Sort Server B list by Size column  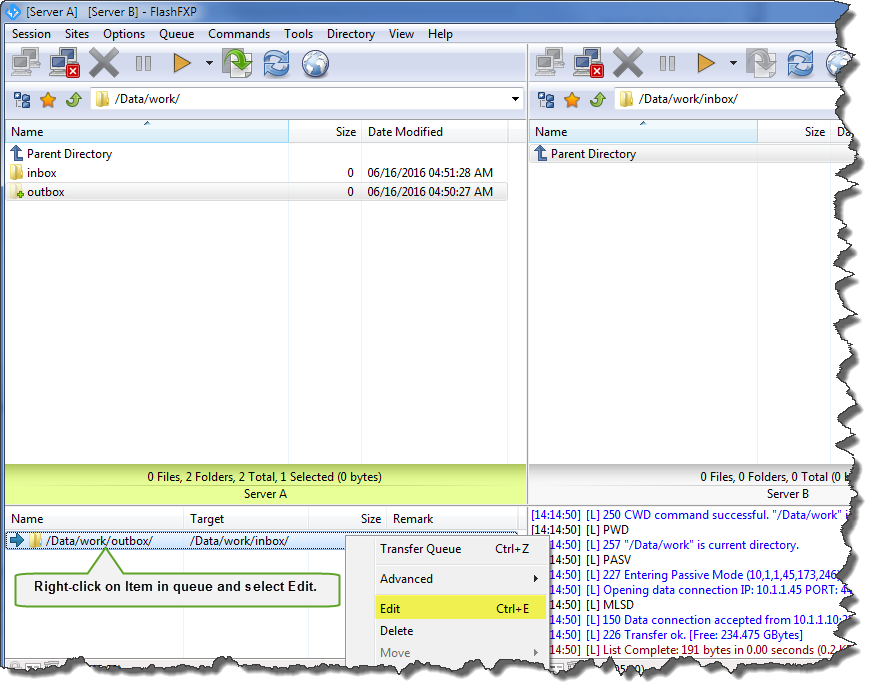pyautogui.click(x=794, y=132)
